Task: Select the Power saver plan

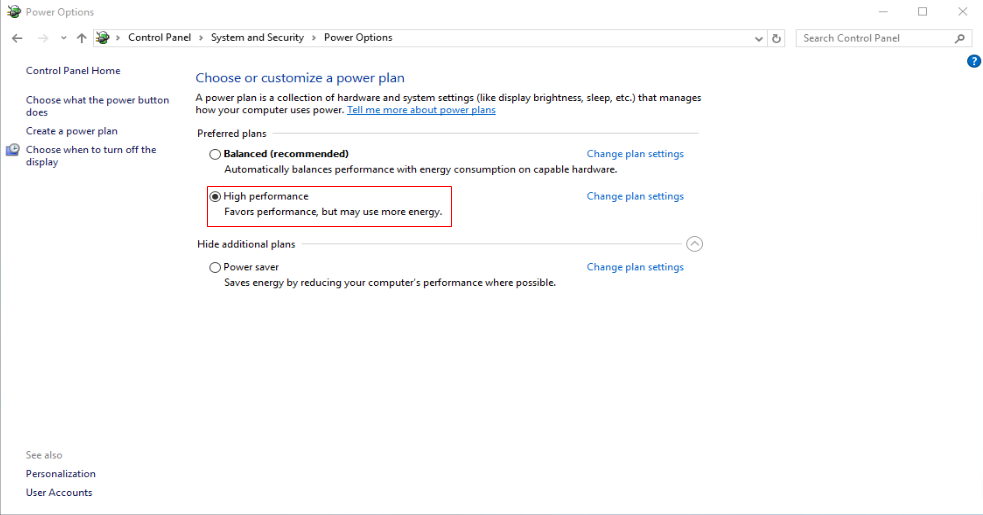Action: (x=215, y=268)
